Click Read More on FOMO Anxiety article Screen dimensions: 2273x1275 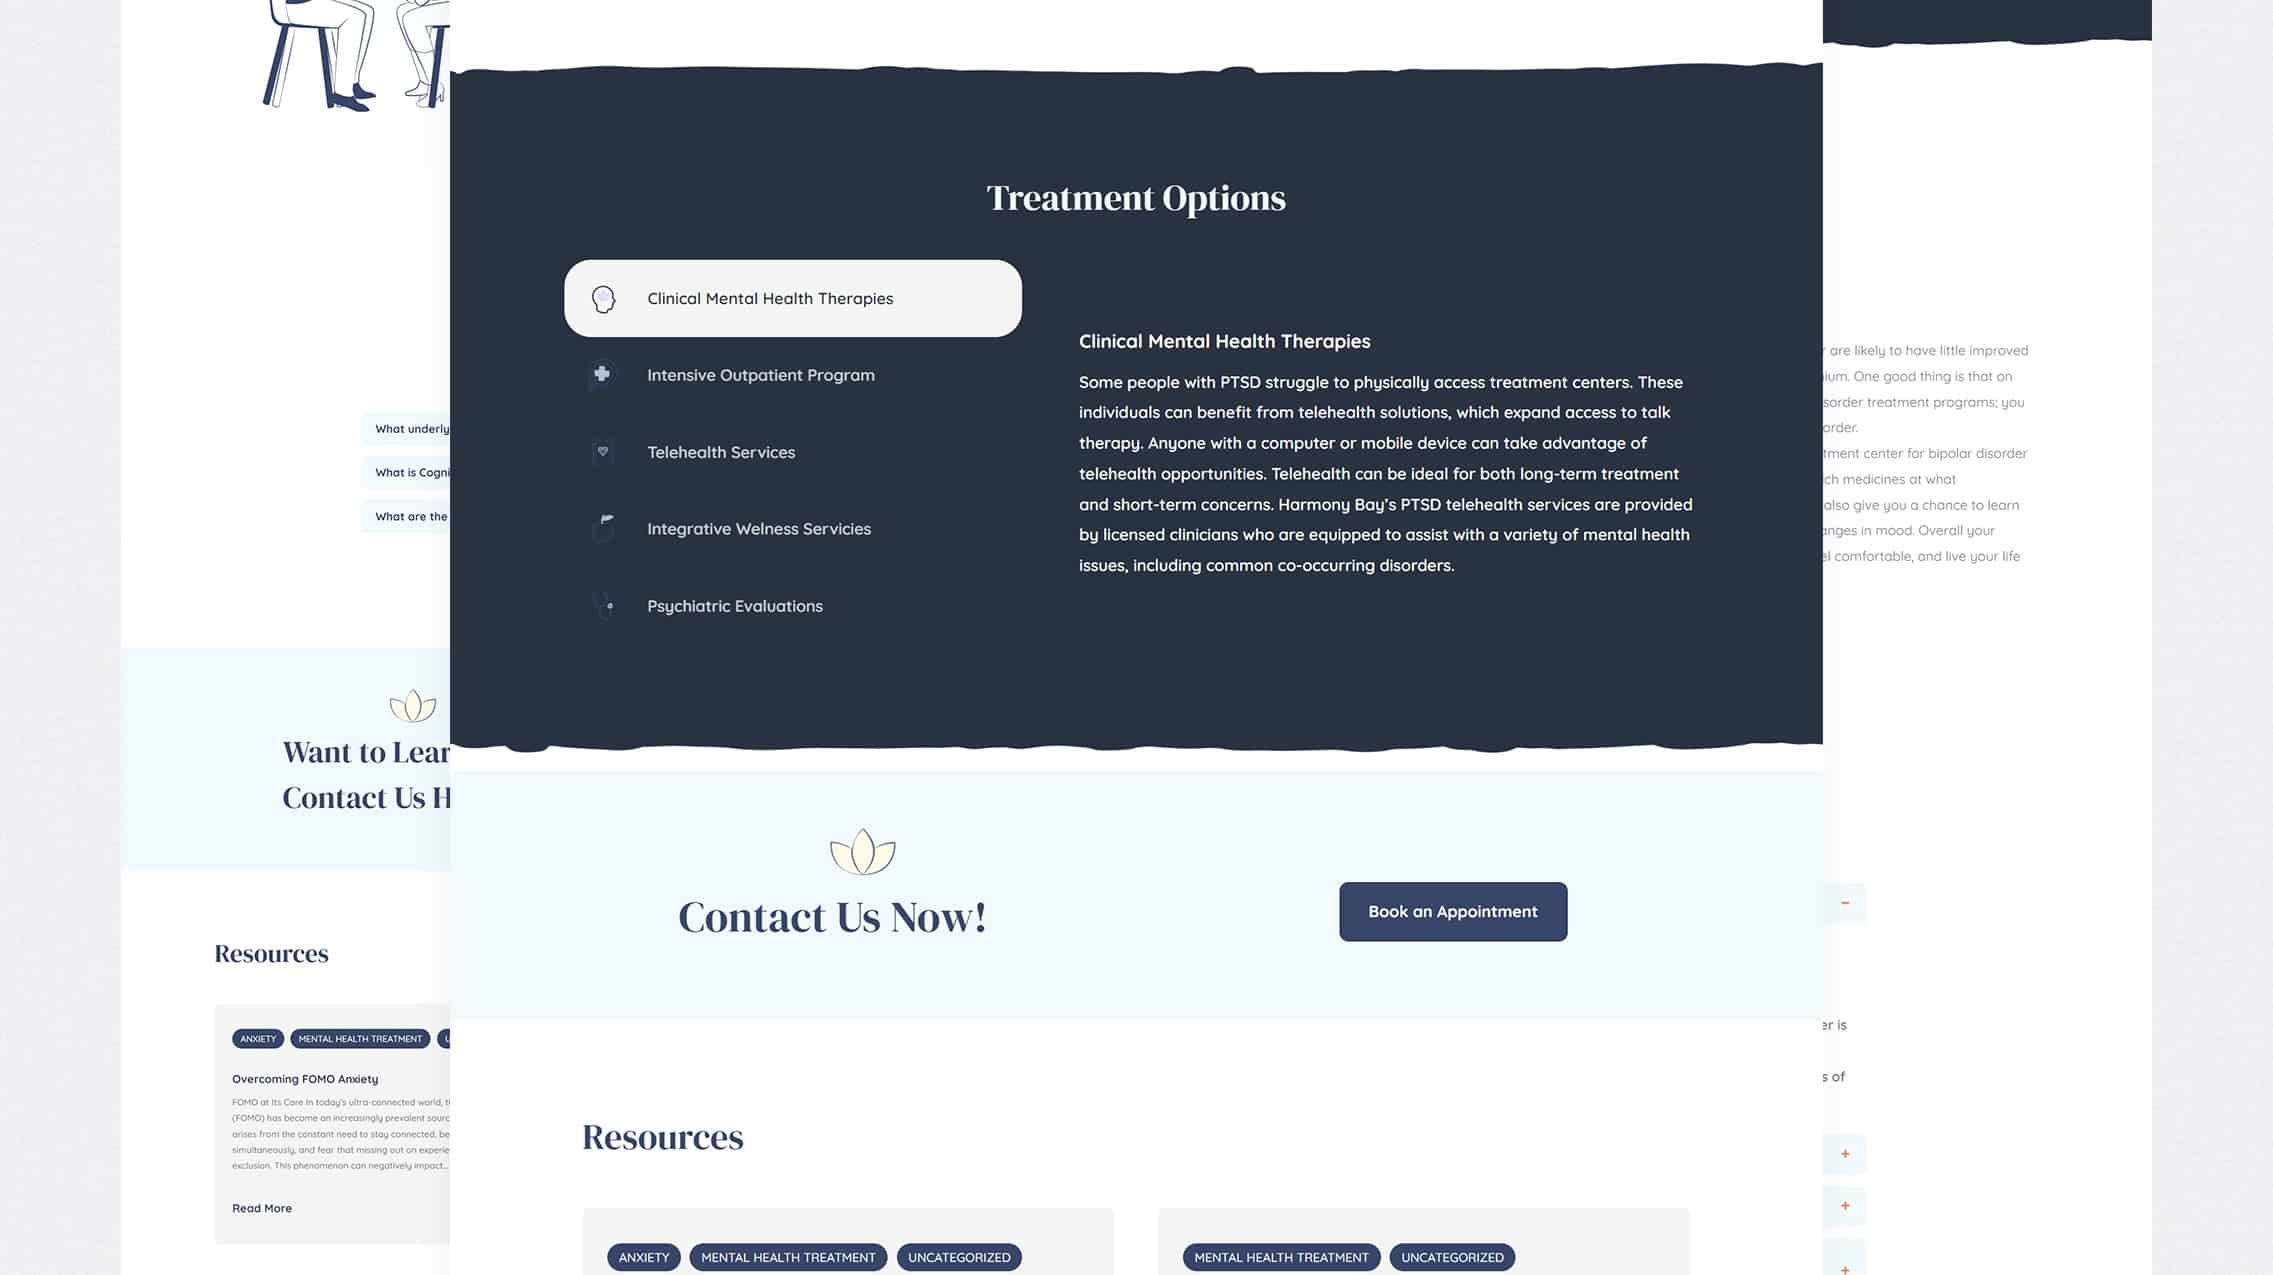click(261, 1206)
